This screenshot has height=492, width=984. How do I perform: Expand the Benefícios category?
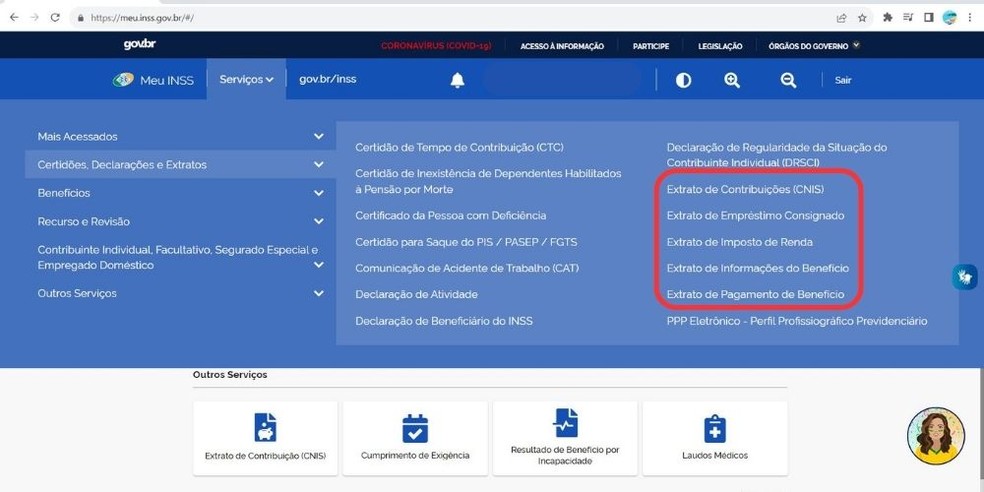click(x=181, y=193)
